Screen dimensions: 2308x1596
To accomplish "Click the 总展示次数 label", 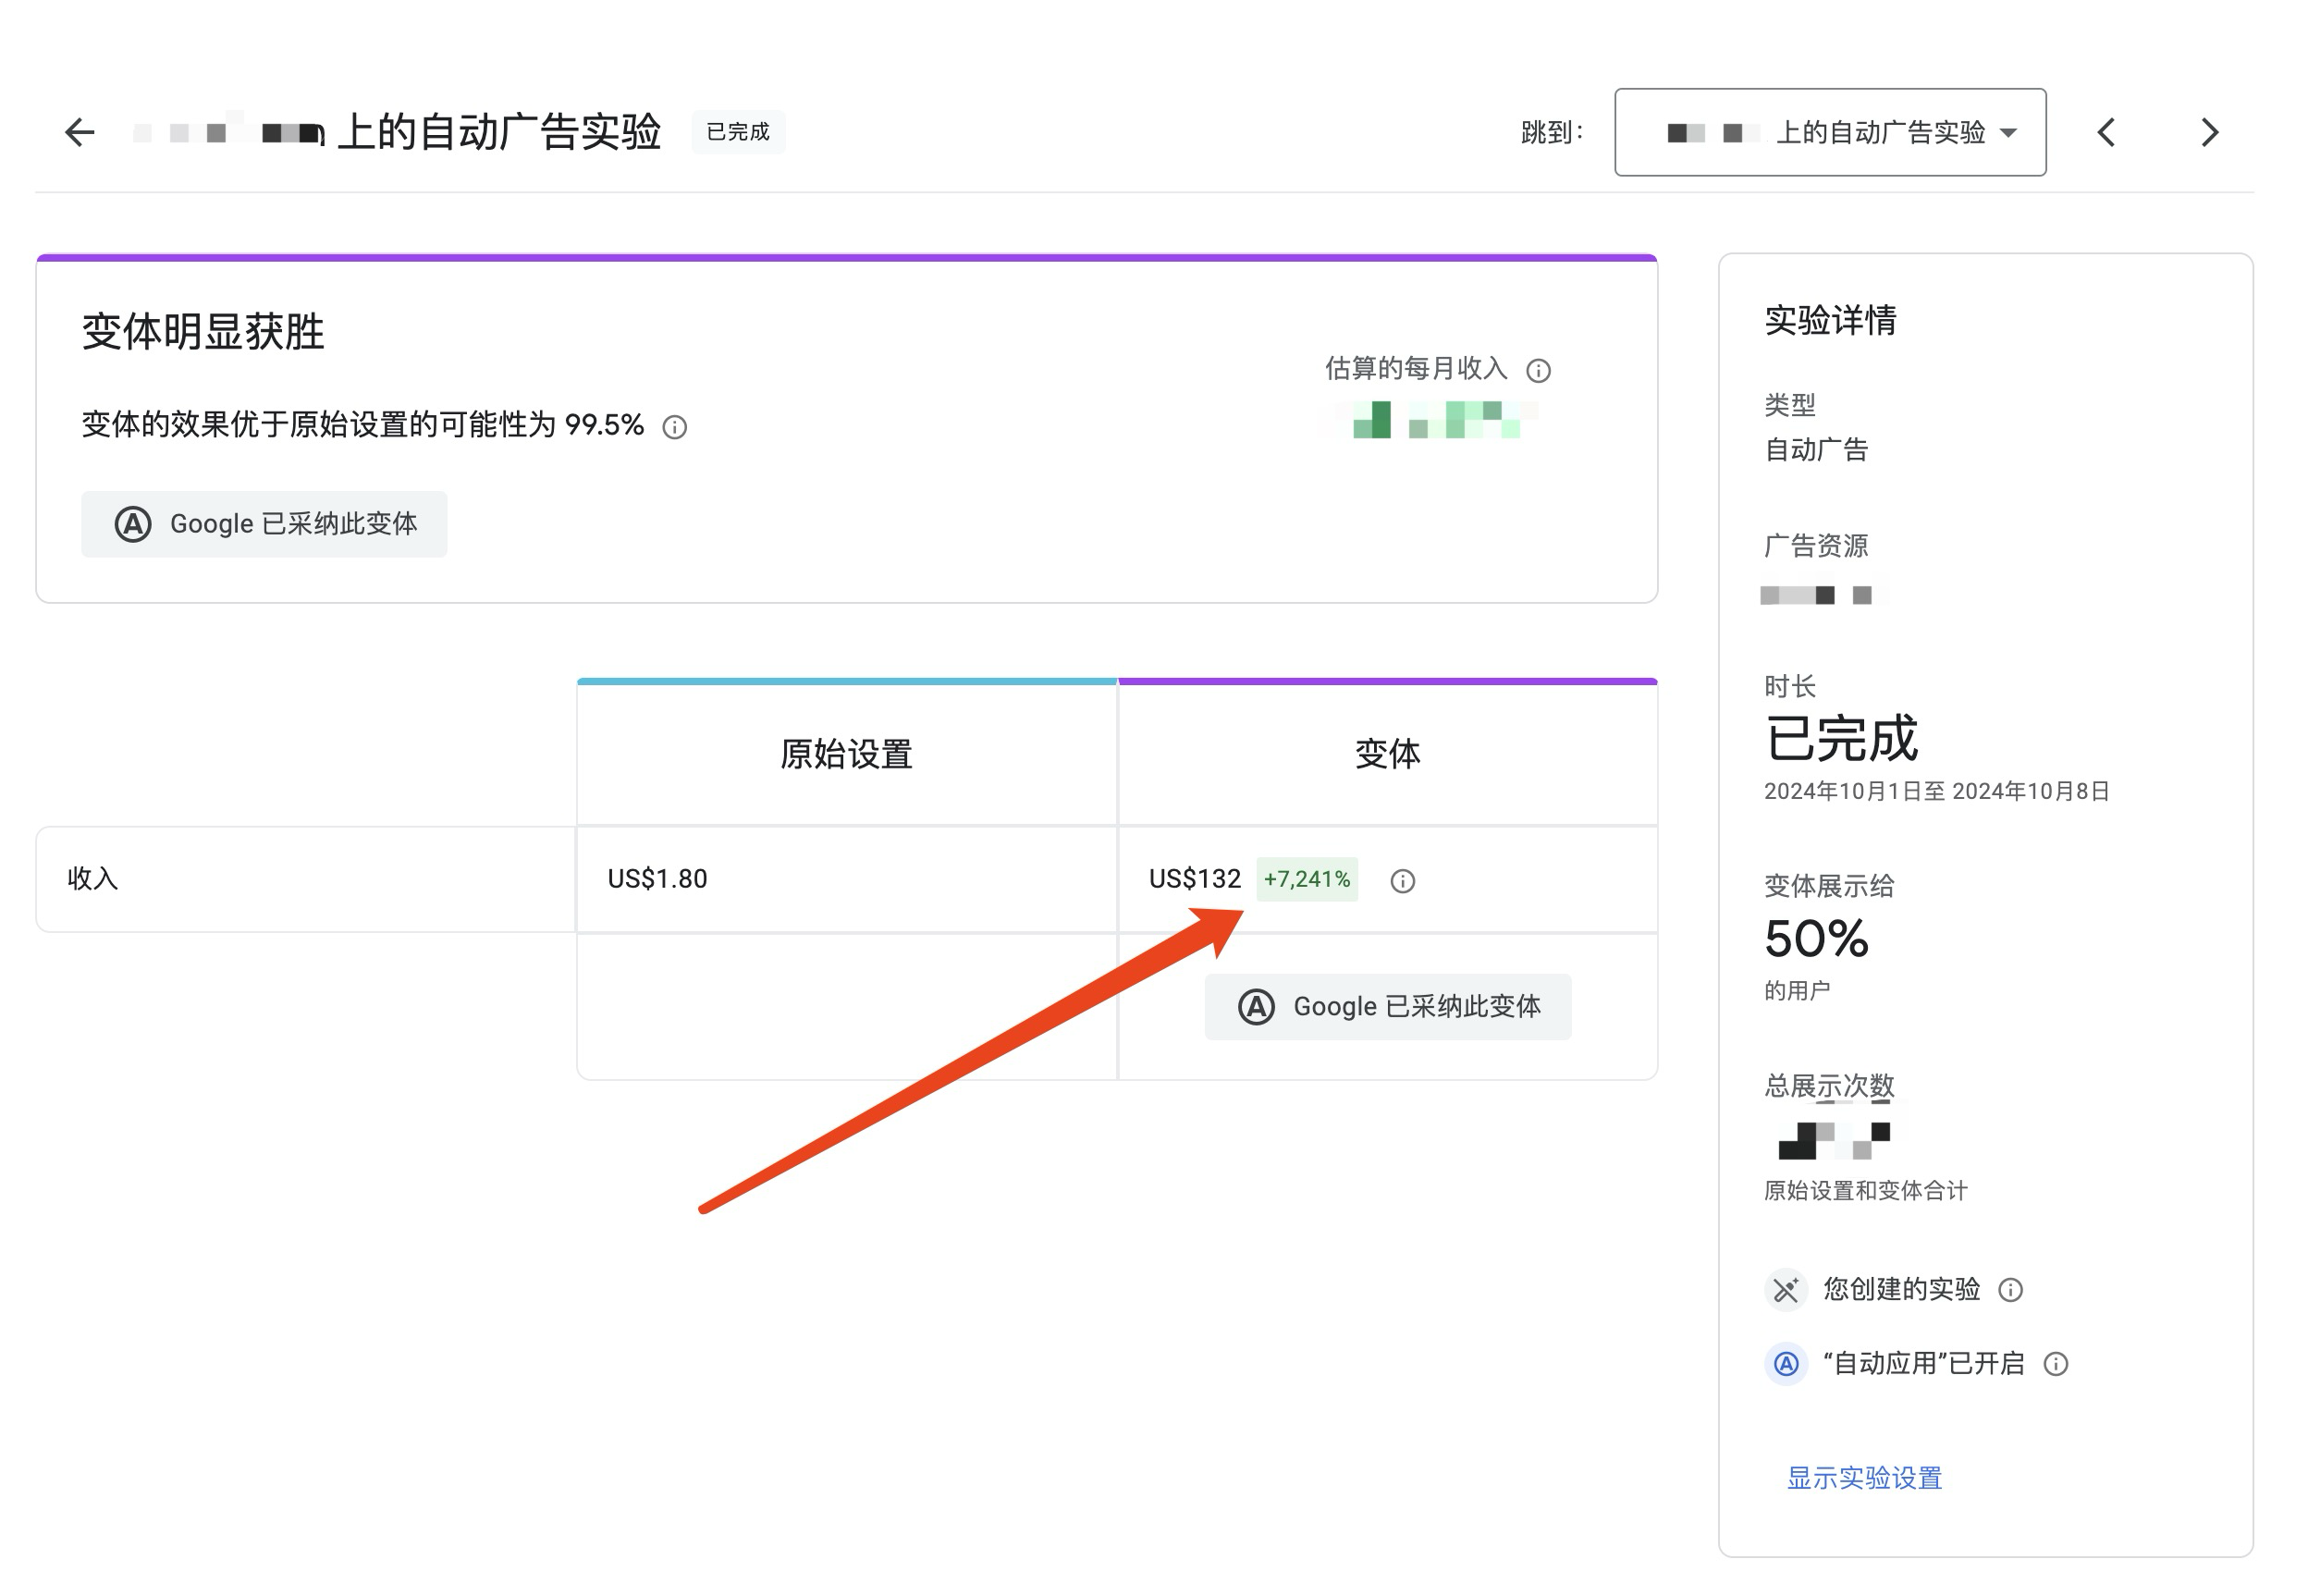I will [1829, 1086].
